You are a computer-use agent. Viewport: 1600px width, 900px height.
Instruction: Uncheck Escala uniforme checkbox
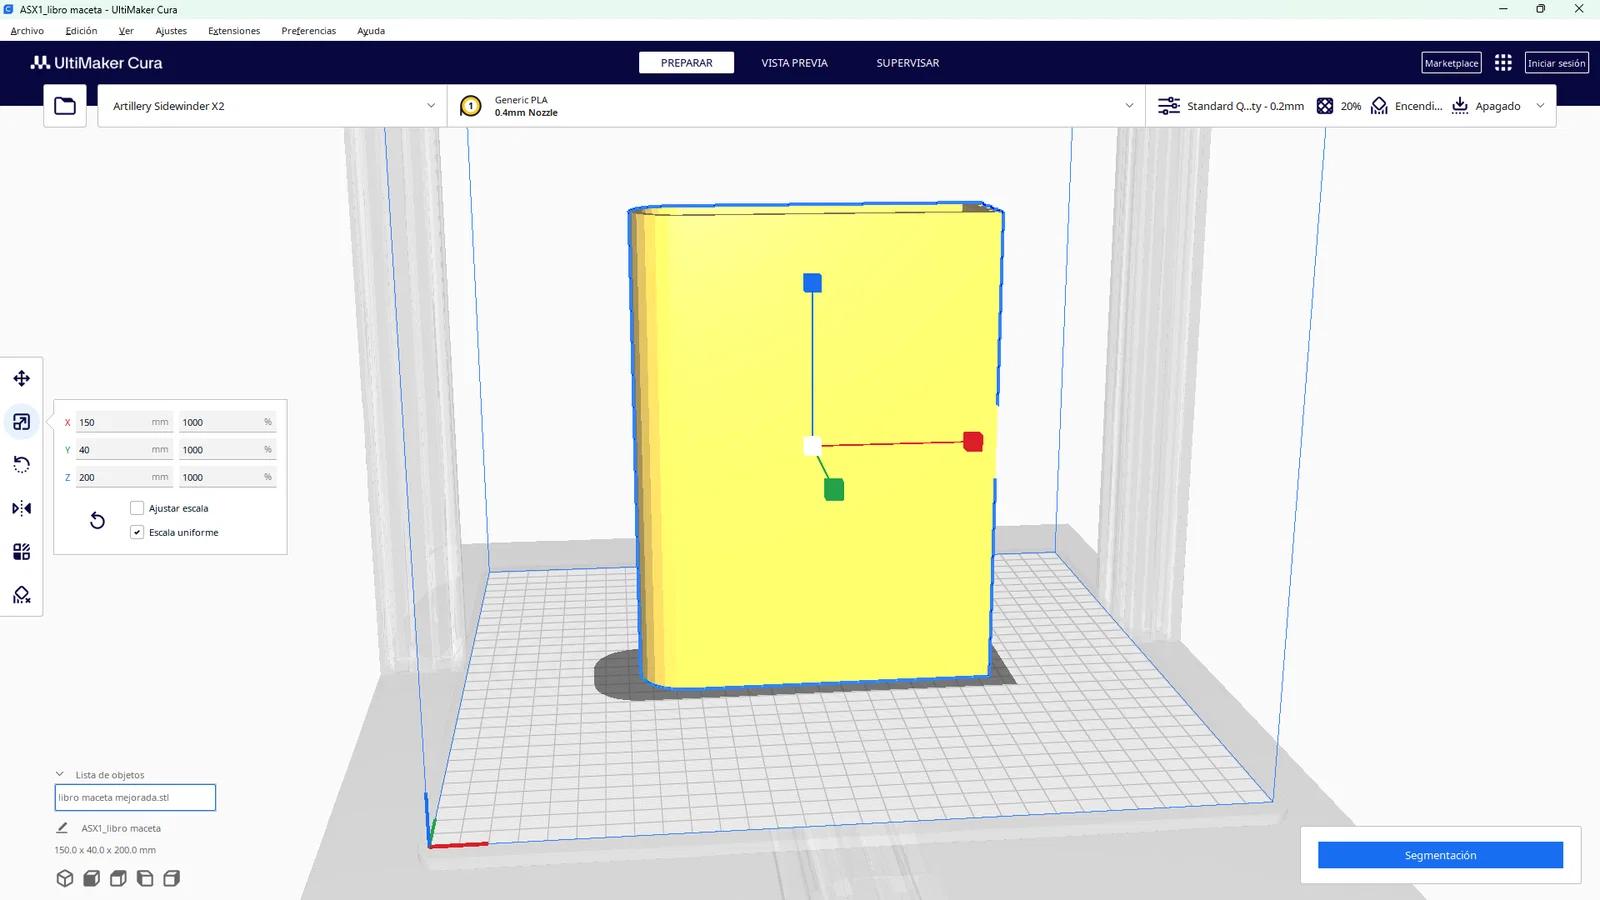137,532
